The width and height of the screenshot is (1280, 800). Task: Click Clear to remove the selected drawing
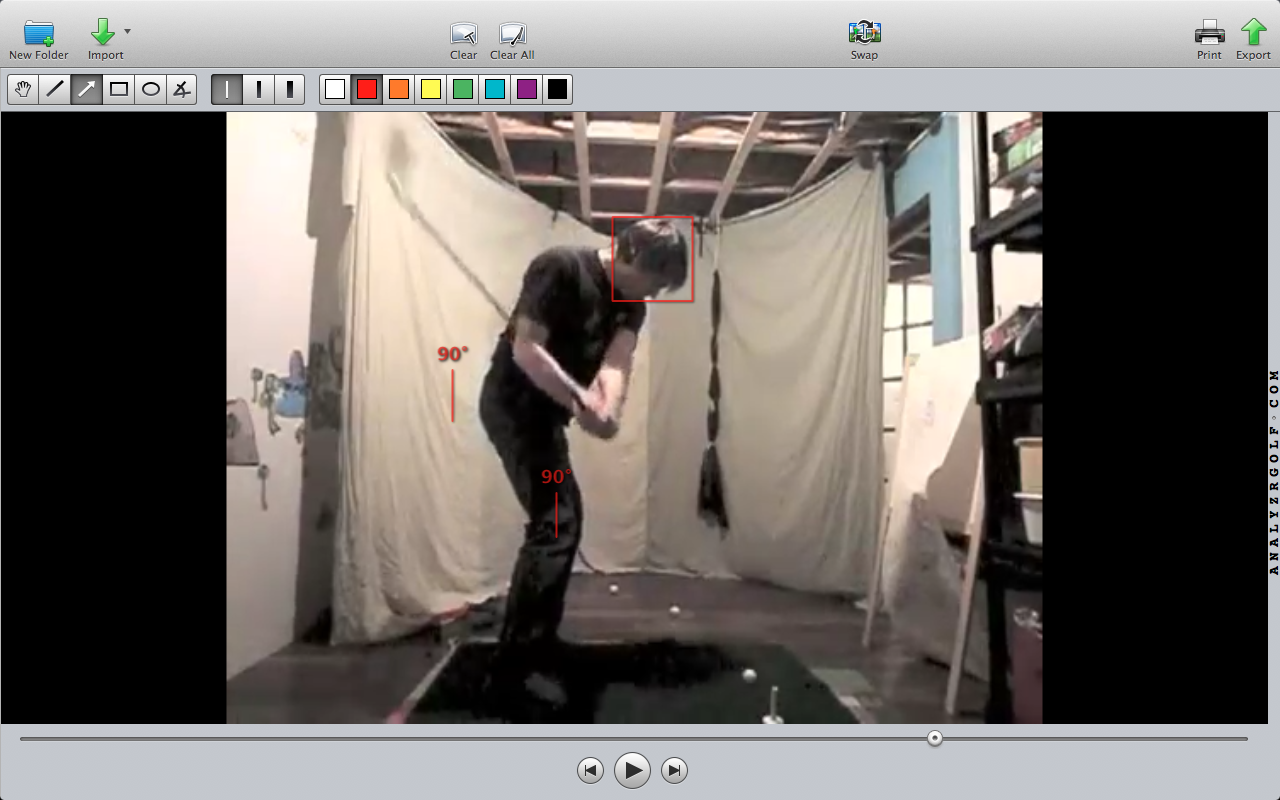point(463,34)
